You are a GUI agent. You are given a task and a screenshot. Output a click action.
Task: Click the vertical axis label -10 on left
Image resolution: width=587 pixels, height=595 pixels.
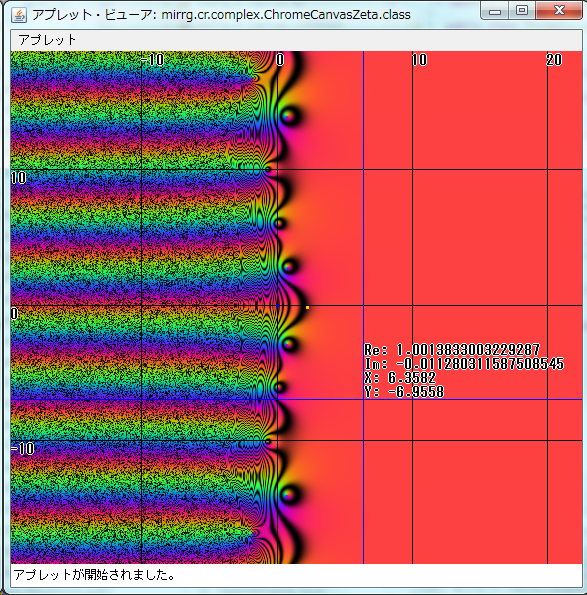coord(23,449)
